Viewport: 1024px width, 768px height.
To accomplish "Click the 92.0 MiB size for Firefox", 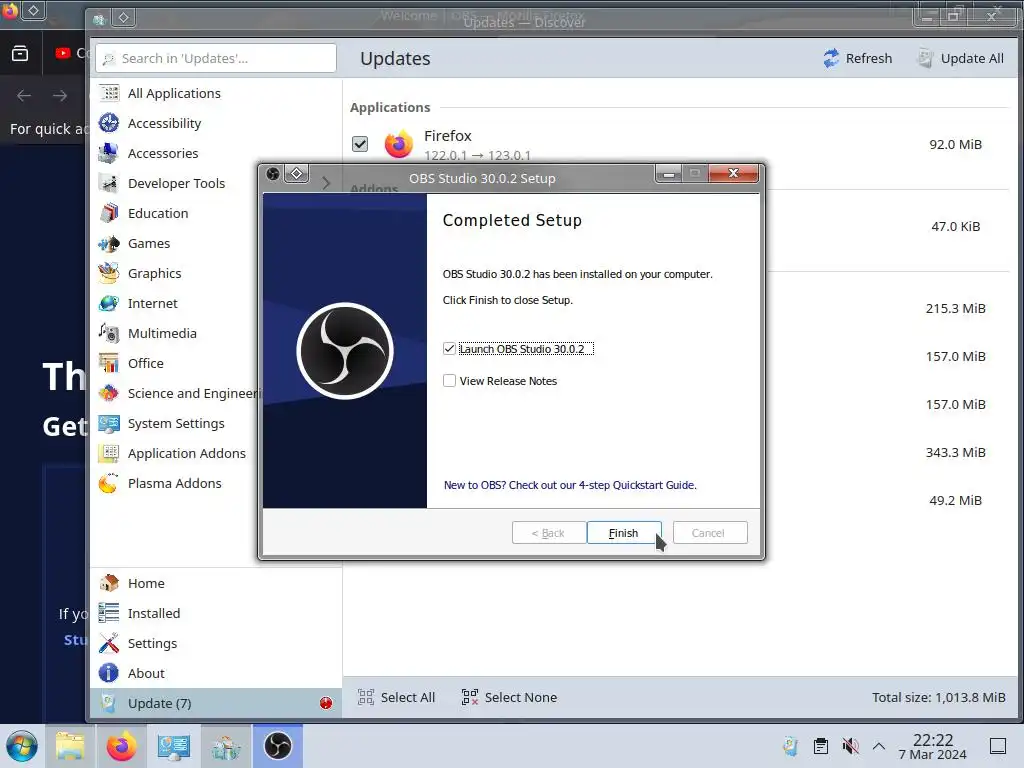I will tap(955, 144).
